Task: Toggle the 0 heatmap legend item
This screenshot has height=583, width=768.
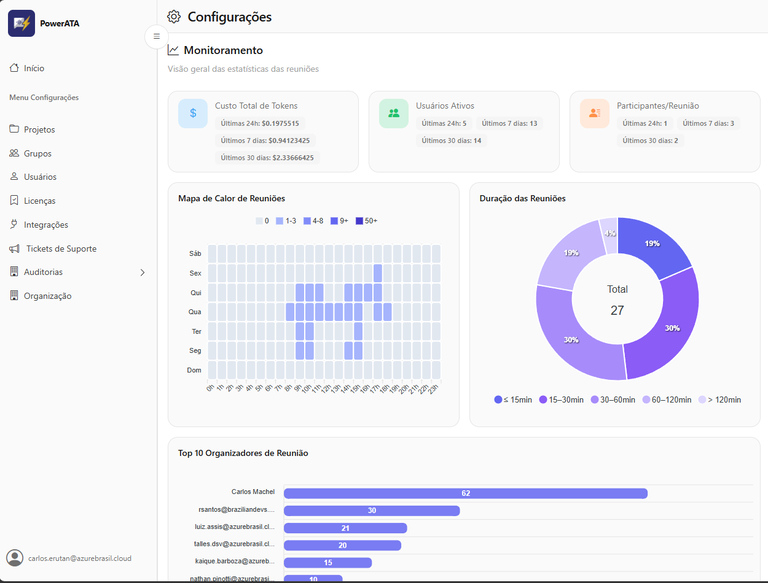Action: pyautogui.click(x=263, y=221)
